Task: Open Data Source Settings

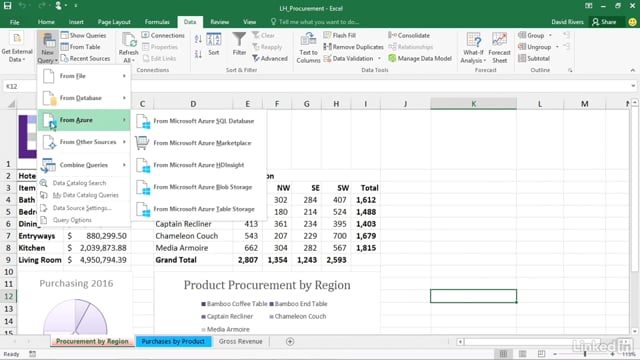Action: [x=82, y=208]
